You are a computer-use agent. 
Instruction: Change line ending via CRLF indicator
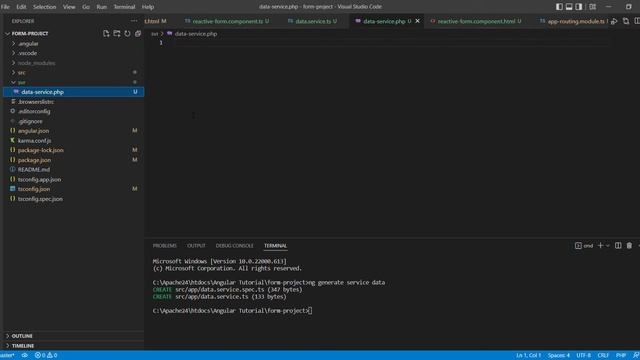click(603, 355)
